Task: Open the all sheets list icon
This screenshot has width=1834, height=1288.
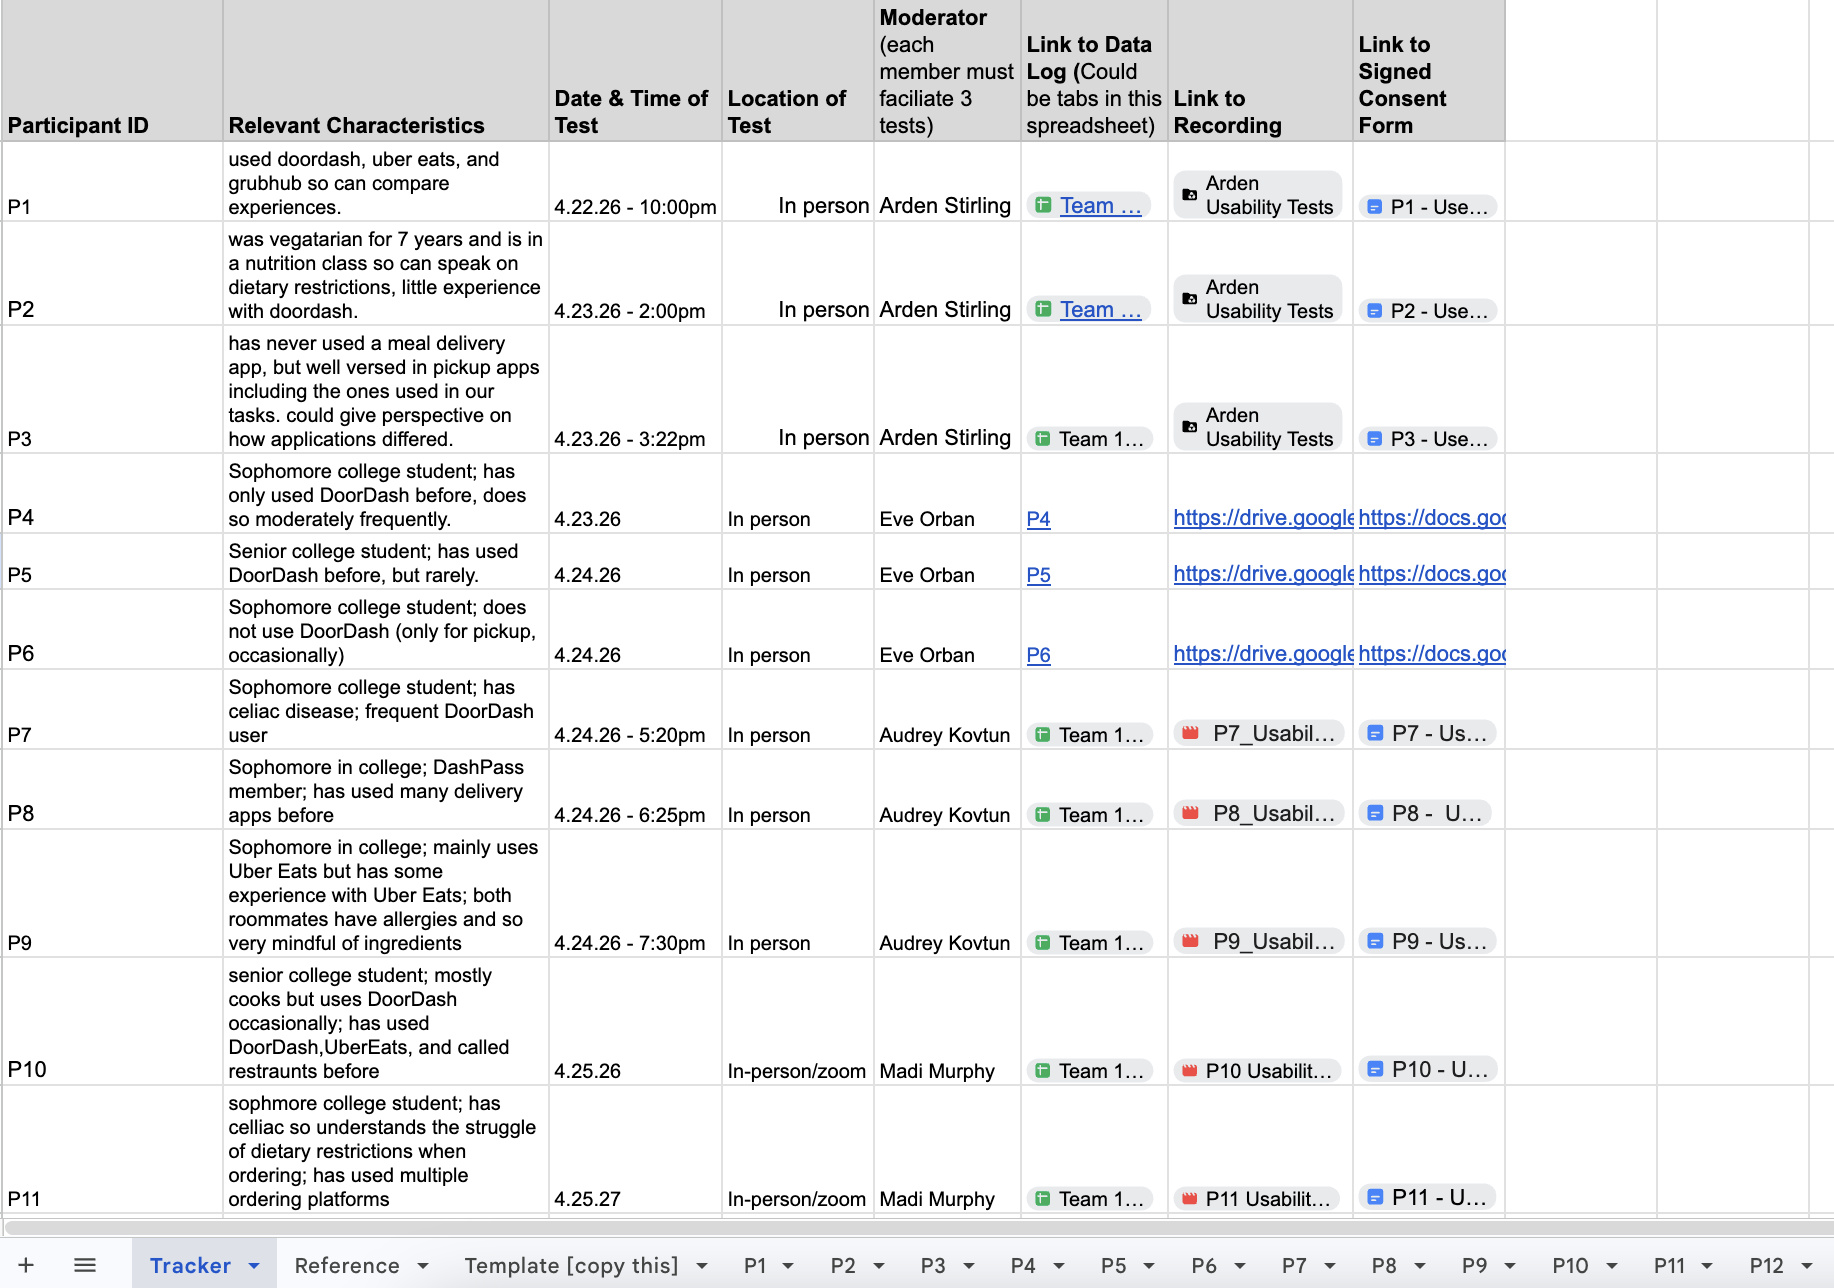Action: [x=85, y=1265]
